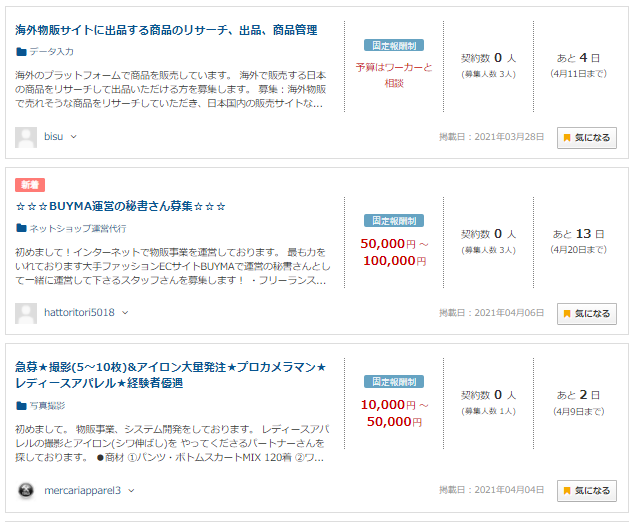Select the データ入力 category link

[51, 52]
